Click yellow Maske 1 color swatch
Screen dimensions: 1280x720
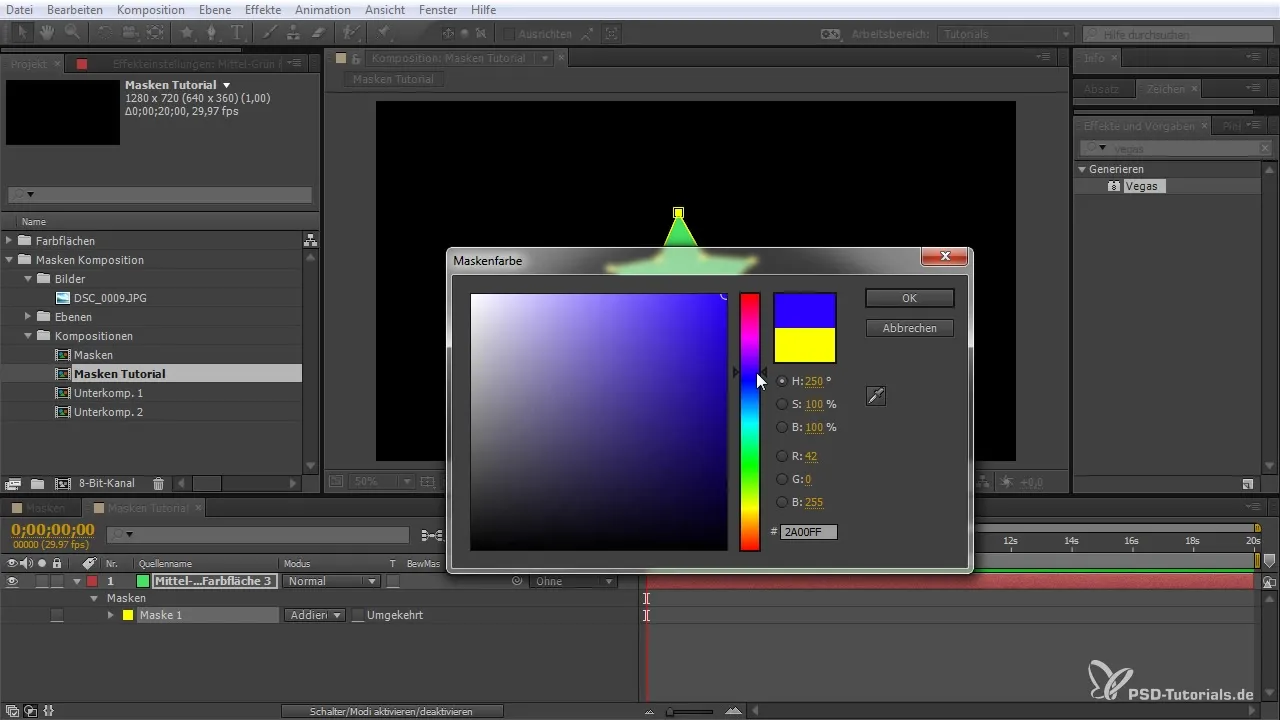click(128, 615)
